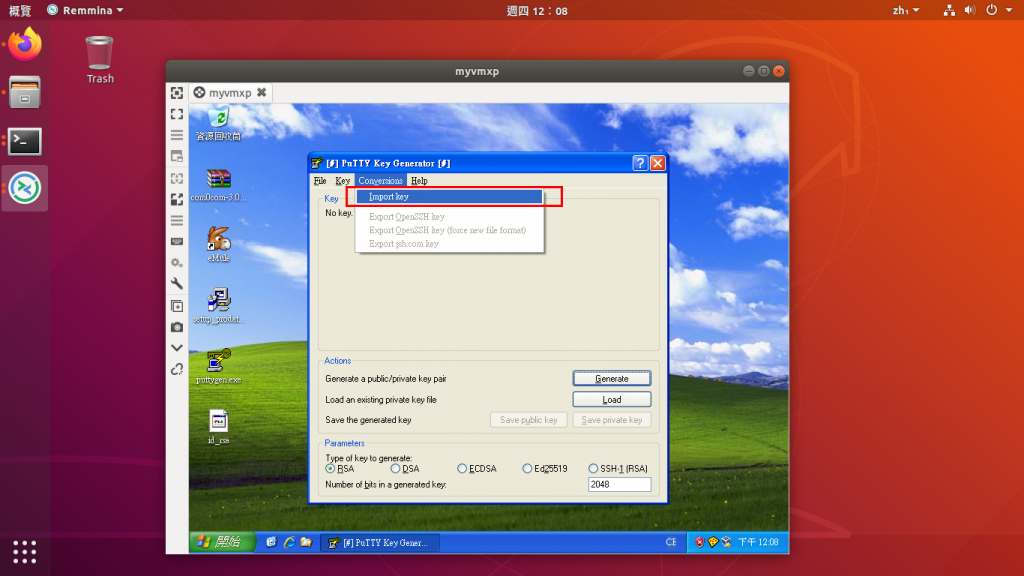Open the system menu arrow beside the power icon
1024x576 pixels.
[x=1009, y=10]
